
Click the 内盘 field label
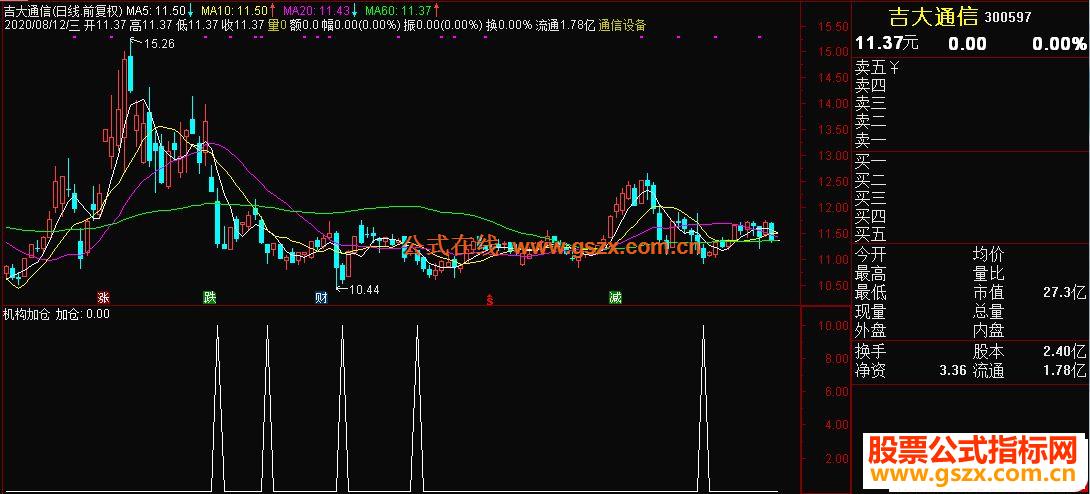(989, 330)
